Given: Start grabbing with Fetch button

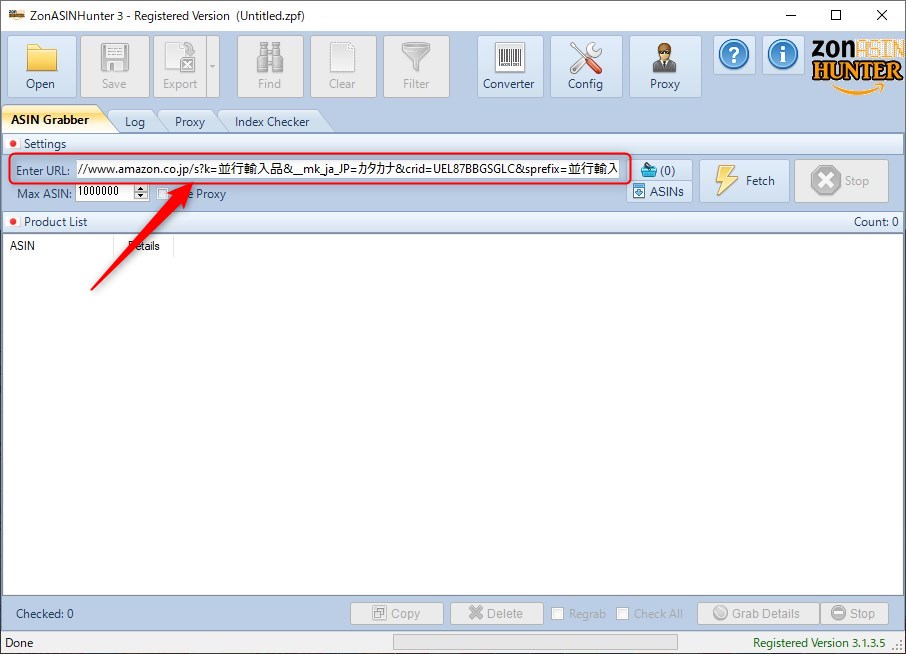Looking at the screenshot, I should [x=744, y=181].
